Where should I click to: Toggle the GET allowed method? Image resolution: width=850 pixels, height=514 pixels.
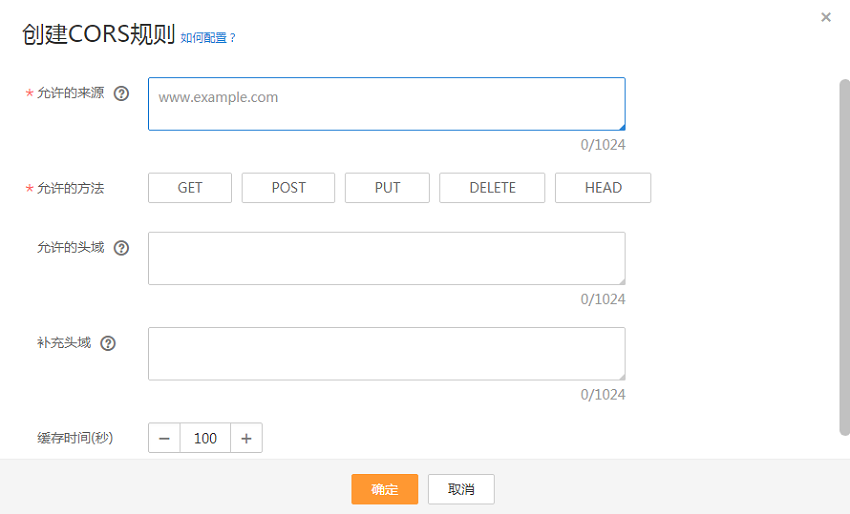coord(190,188)
